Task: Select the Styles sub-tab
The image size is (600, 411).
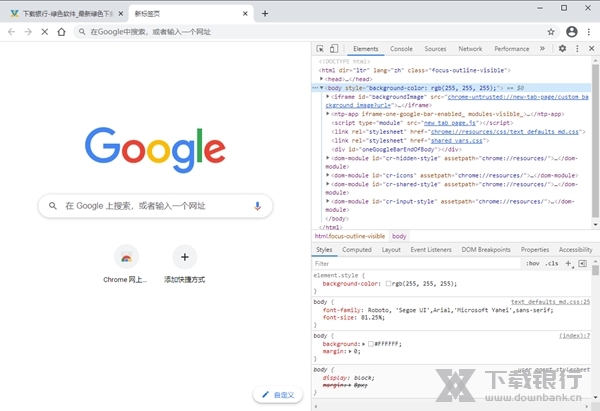Action: 324,250
